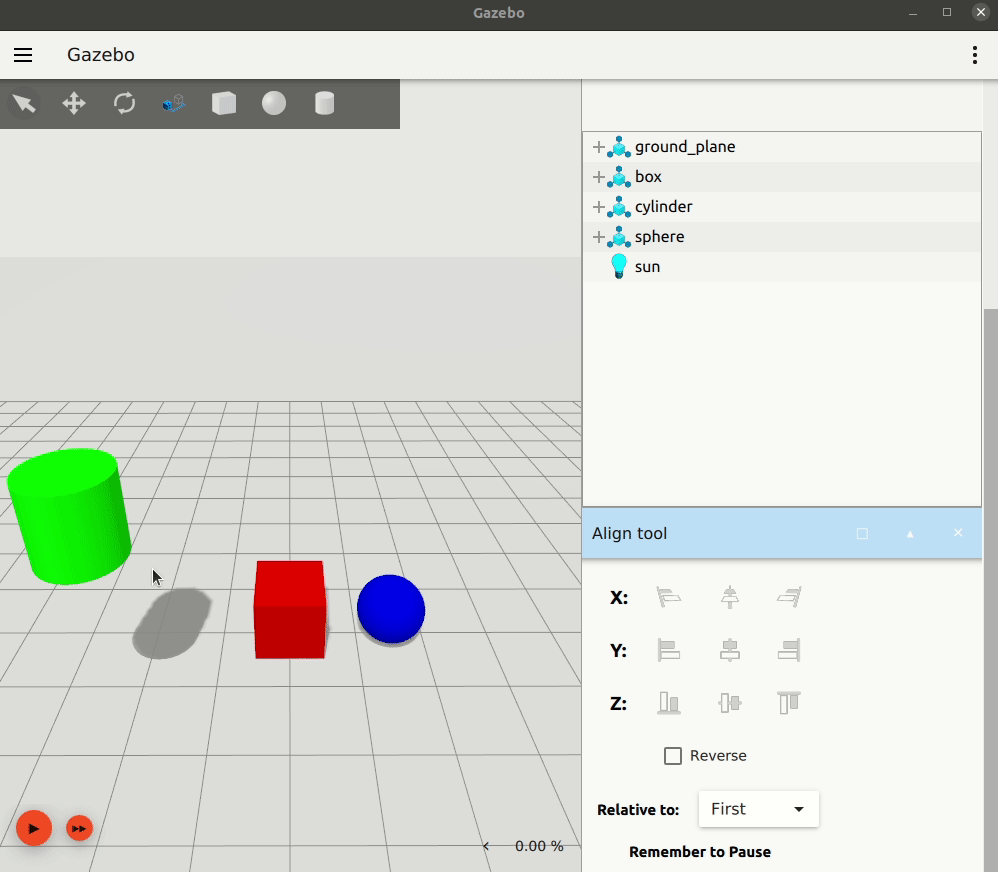998x872 pixels.
Task: Expand the sphere entity
Action: coord(598,237)
